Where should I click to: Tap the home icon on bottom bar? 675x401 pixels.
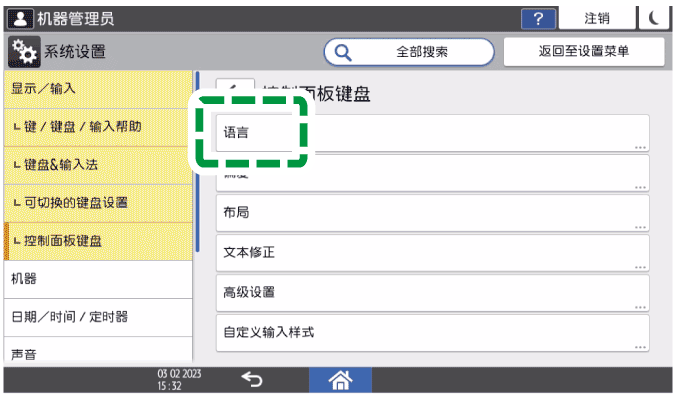[340, 380]
